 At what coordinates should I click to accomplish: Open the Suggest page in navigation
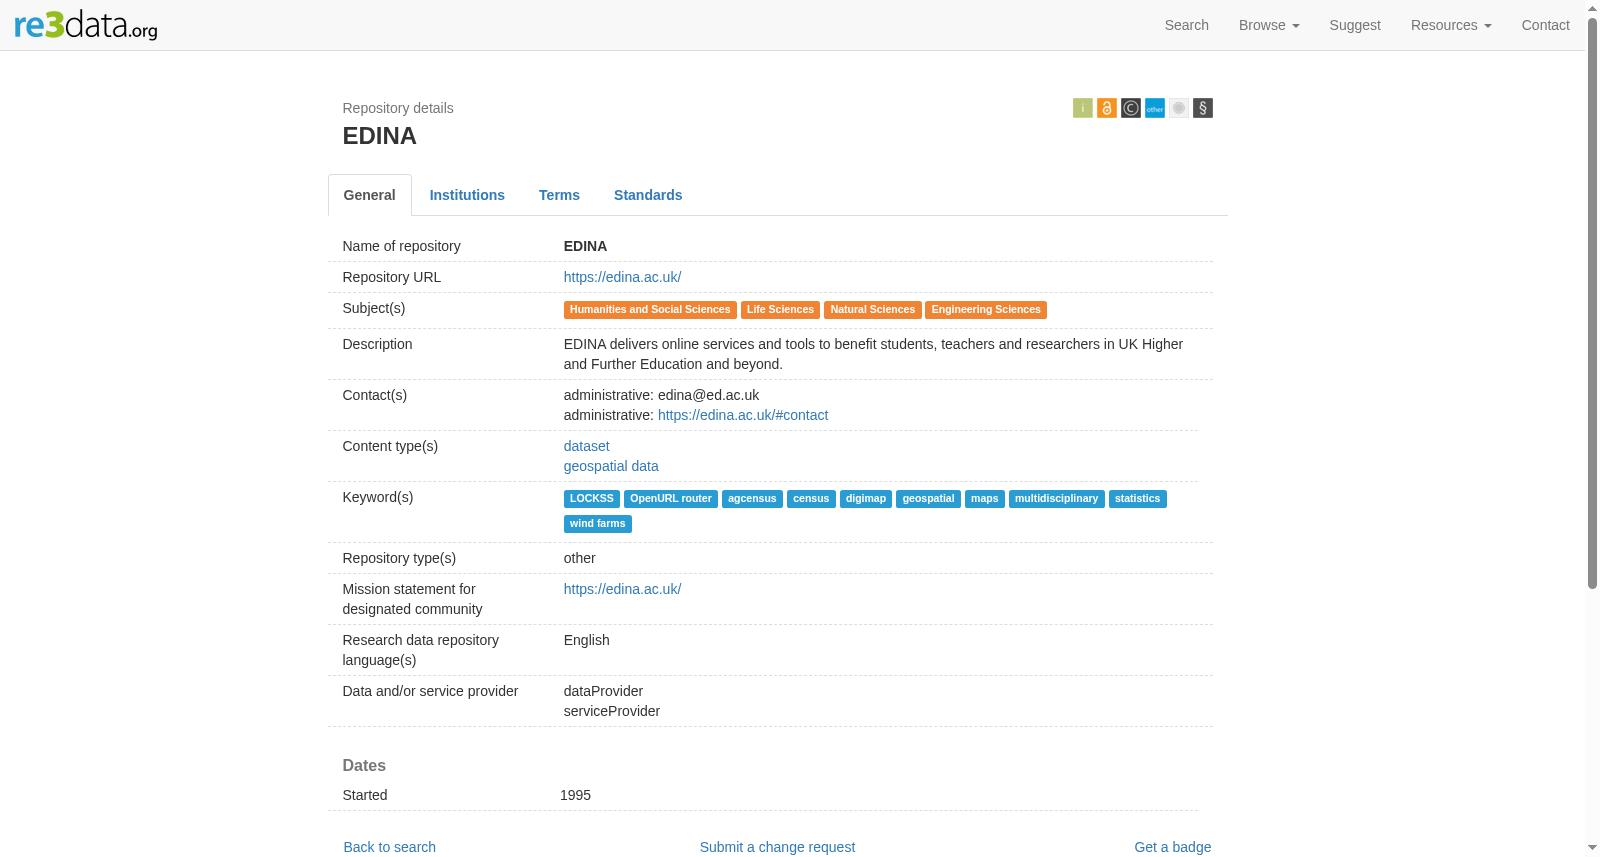pos(1355,25)
